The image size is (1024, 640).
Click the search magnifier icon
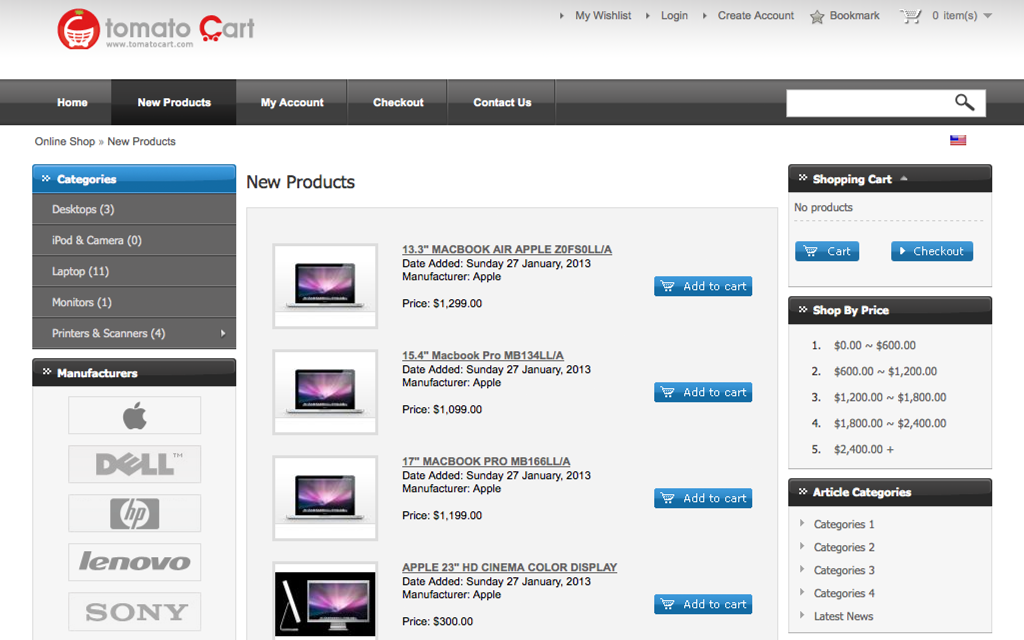pos(964,102)
